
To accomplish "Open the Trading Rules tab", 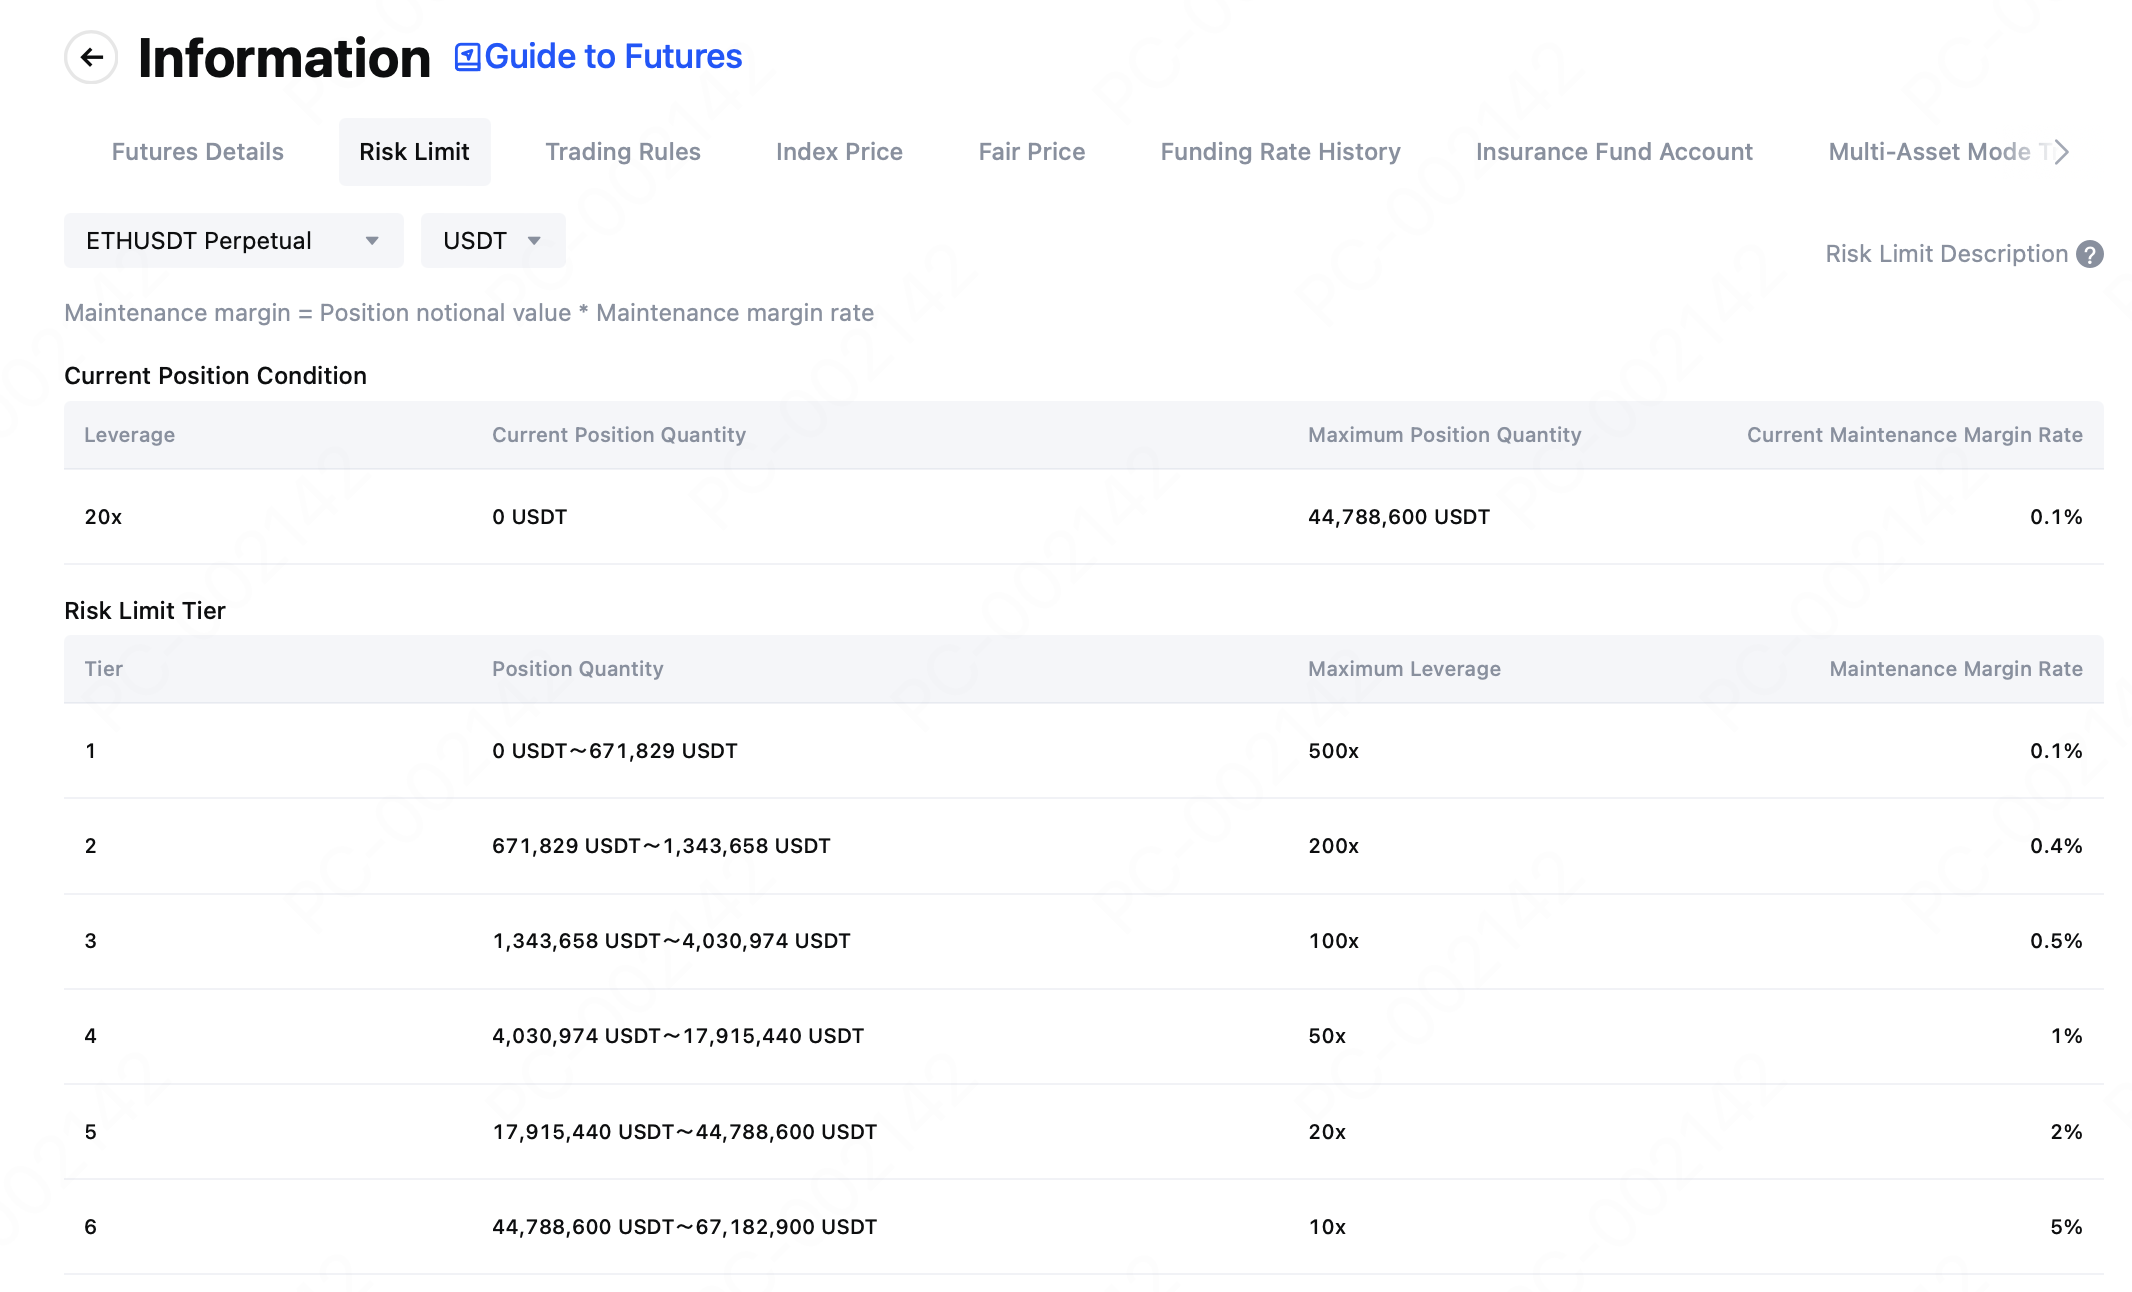I will click(622, 152).
